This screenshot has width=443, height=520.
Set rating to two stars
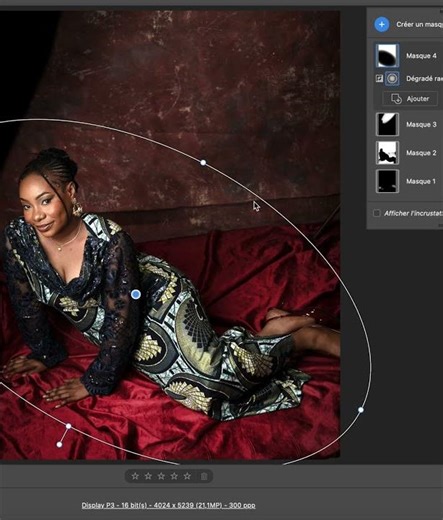click(148, 476)
